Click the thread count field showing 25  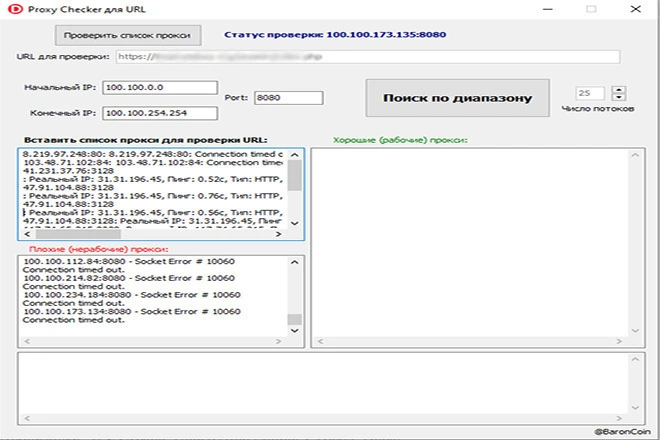(x=590, y=94)
